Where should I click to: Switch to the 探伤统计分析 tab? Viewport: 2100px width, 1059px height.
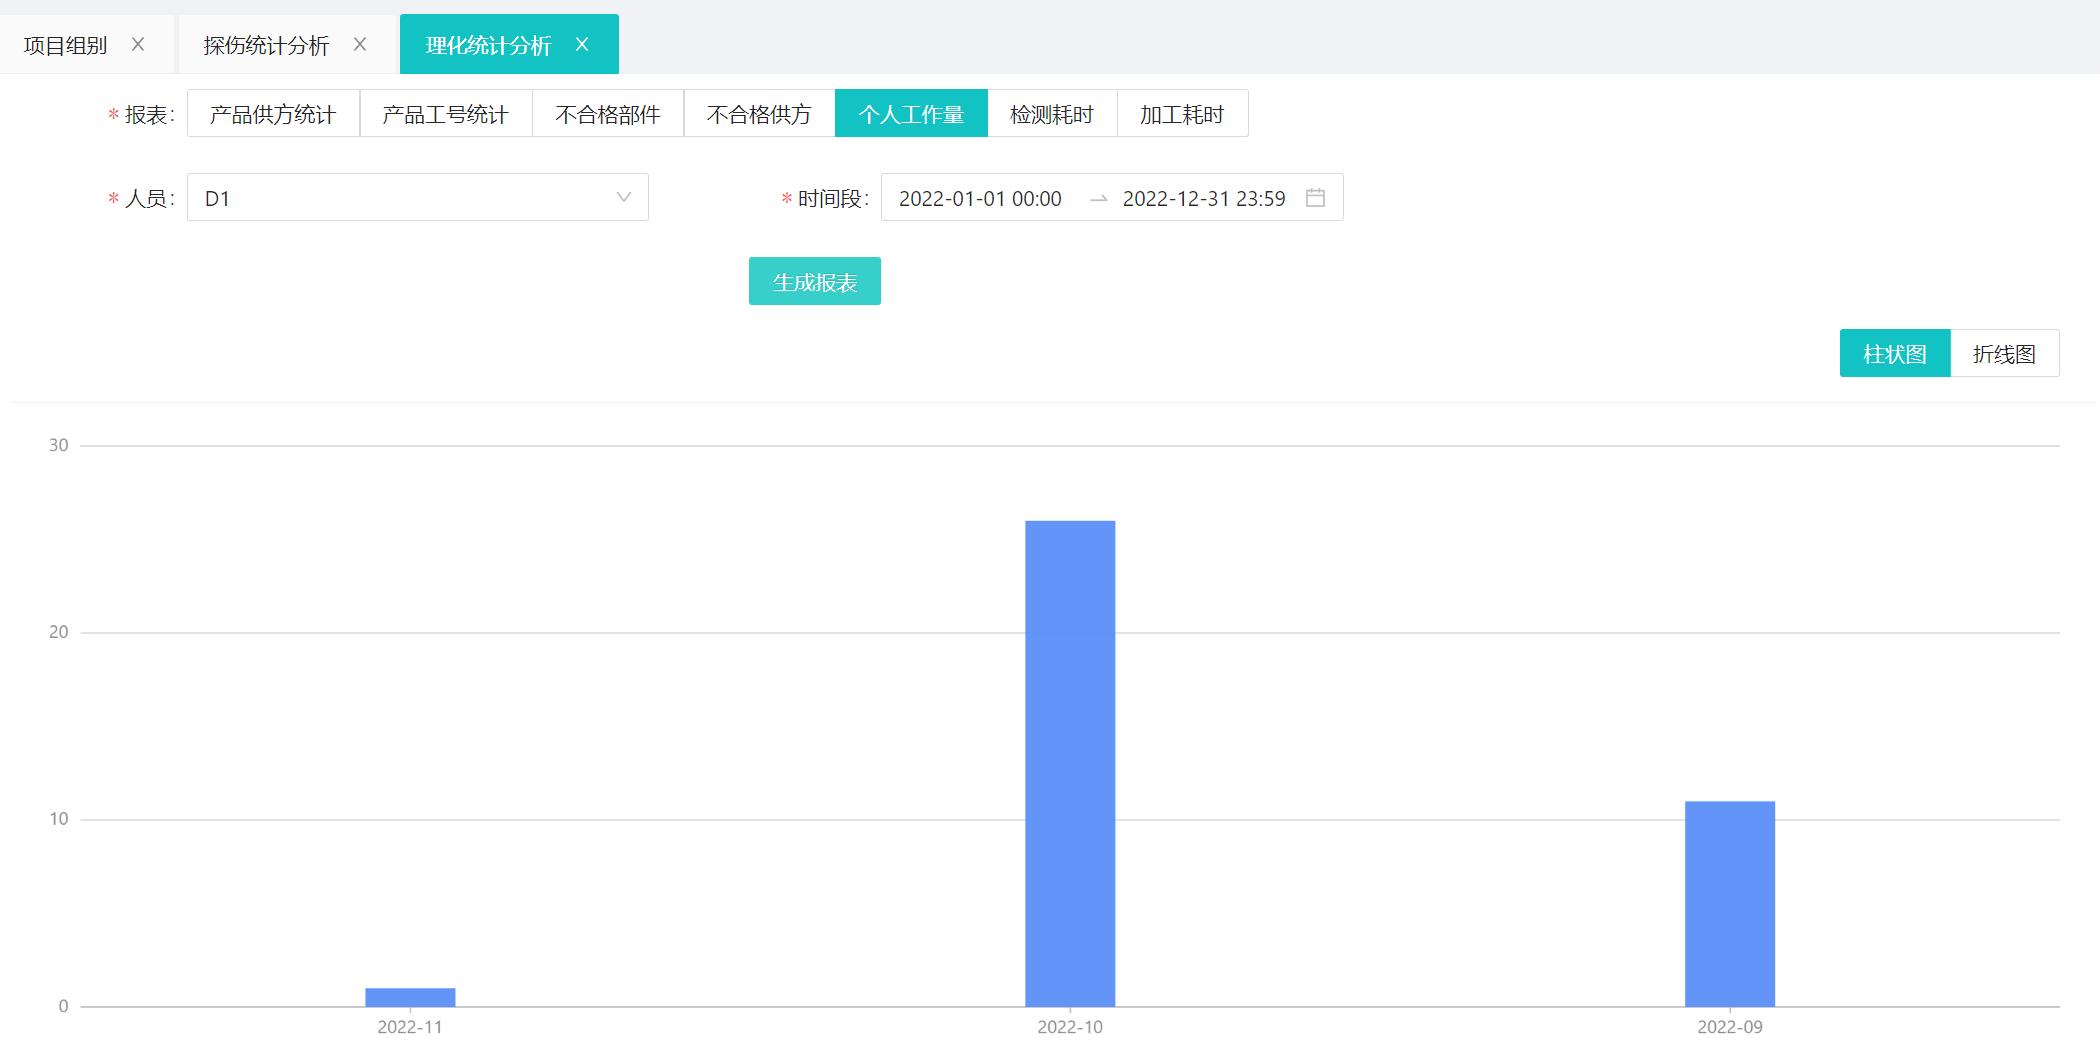tap(266, 45)
